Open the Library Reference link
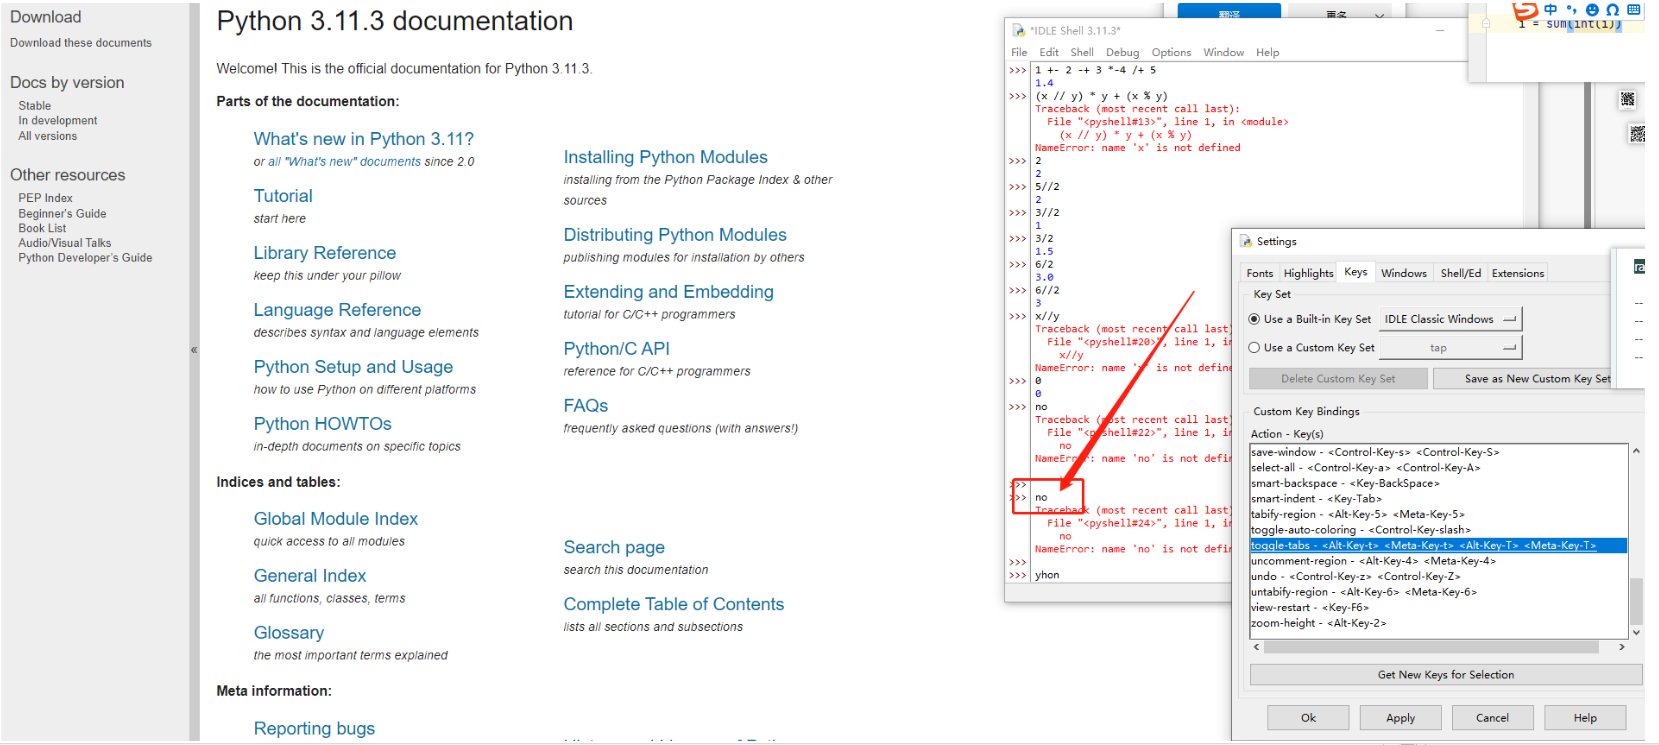The image size is (1659, 745). (325, 253)
